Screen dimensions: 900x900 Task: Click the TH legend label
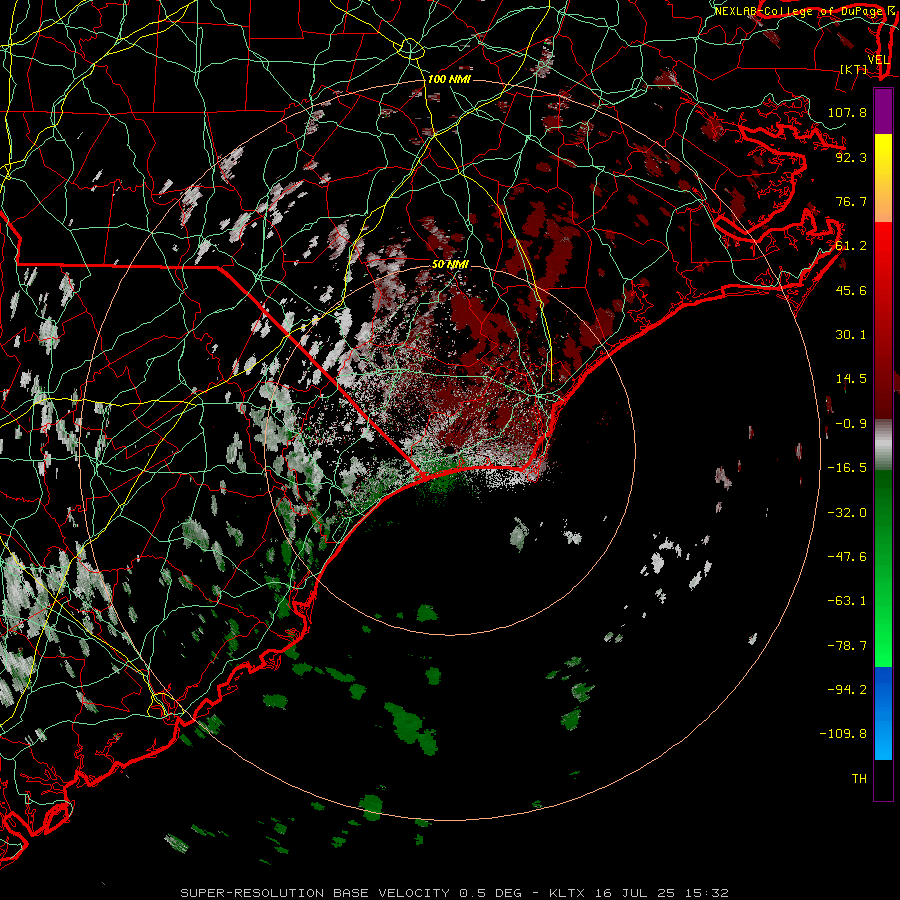pyautogui.click(x=859, y=779)
